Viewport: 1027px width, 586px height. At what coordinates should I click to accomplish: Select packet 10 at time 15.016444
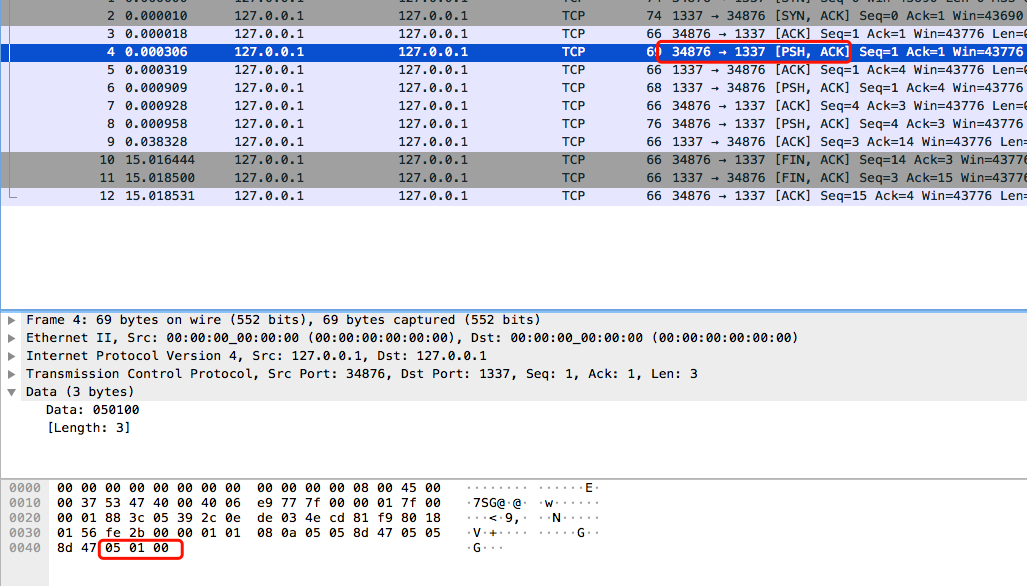click(514, 160)
